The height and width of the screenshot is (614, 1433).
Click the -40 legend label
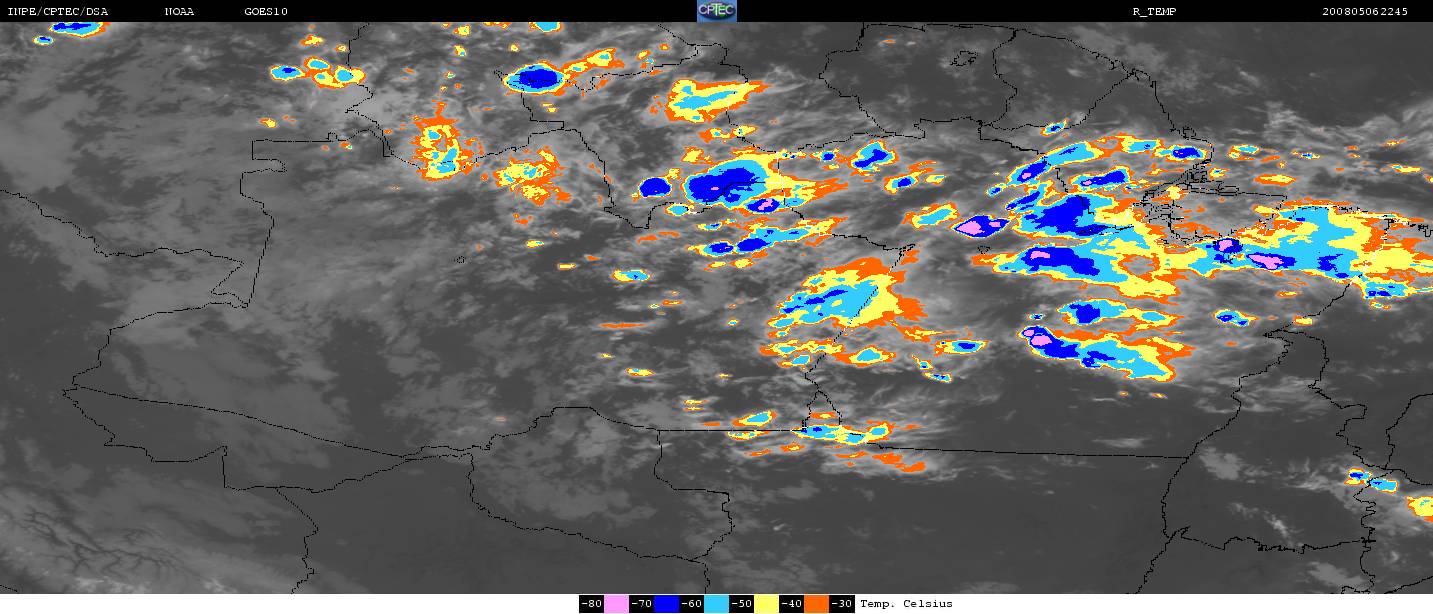pos(791,604)
